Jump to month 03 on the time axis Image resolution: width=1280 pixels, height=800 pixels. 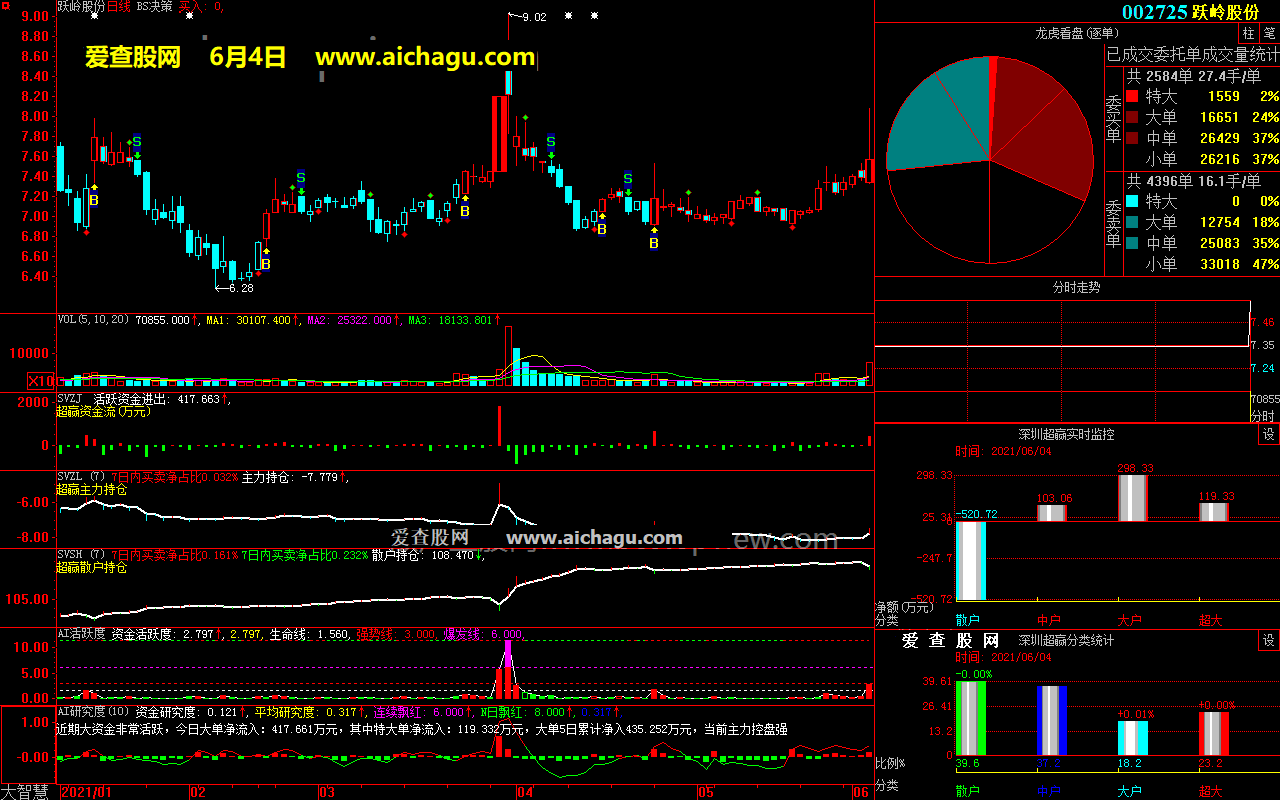[x=326, y=792]
